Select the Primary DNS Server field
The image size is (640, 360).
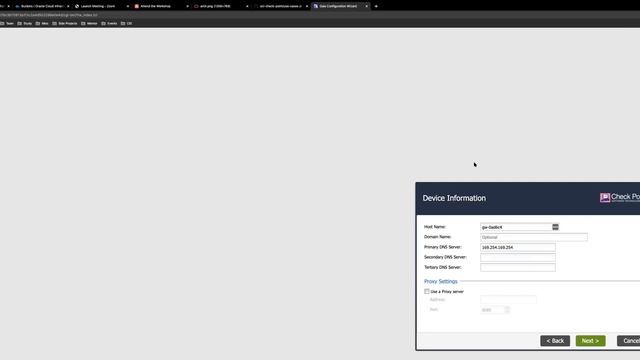(x=518, y=247)
